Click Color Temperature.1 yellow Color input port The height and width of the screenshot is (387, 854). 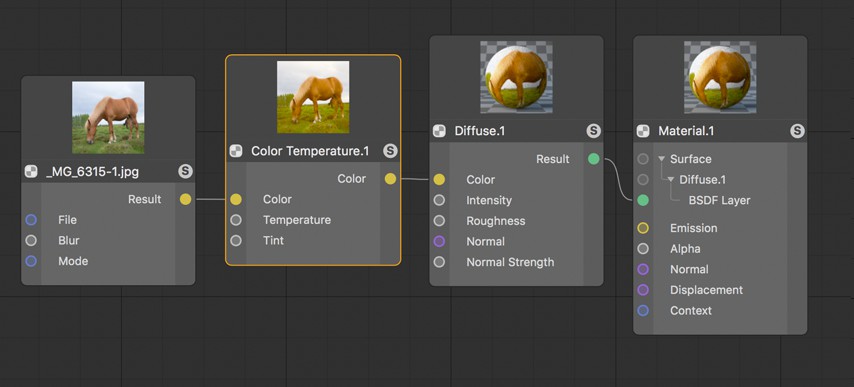click(x=236, y=199)
